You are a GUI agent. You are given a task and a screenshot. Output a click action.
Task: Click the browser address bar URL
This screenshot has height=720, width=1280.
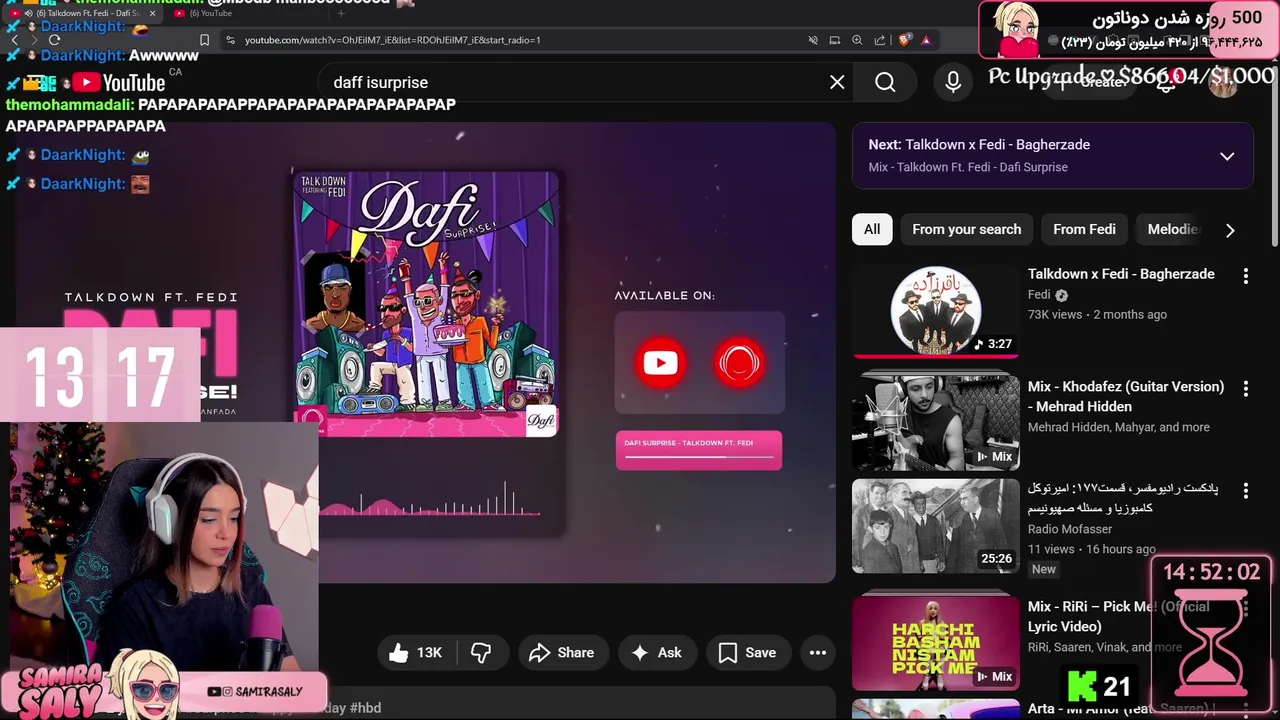click(x=392, y=40)
